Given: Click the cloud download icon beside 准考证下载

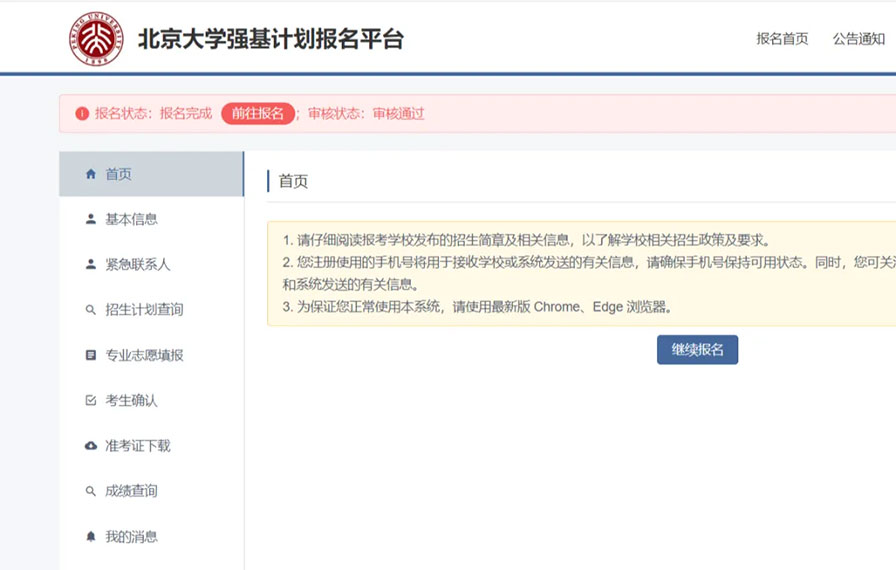Looking at the screenshot, I should point(90,445).
